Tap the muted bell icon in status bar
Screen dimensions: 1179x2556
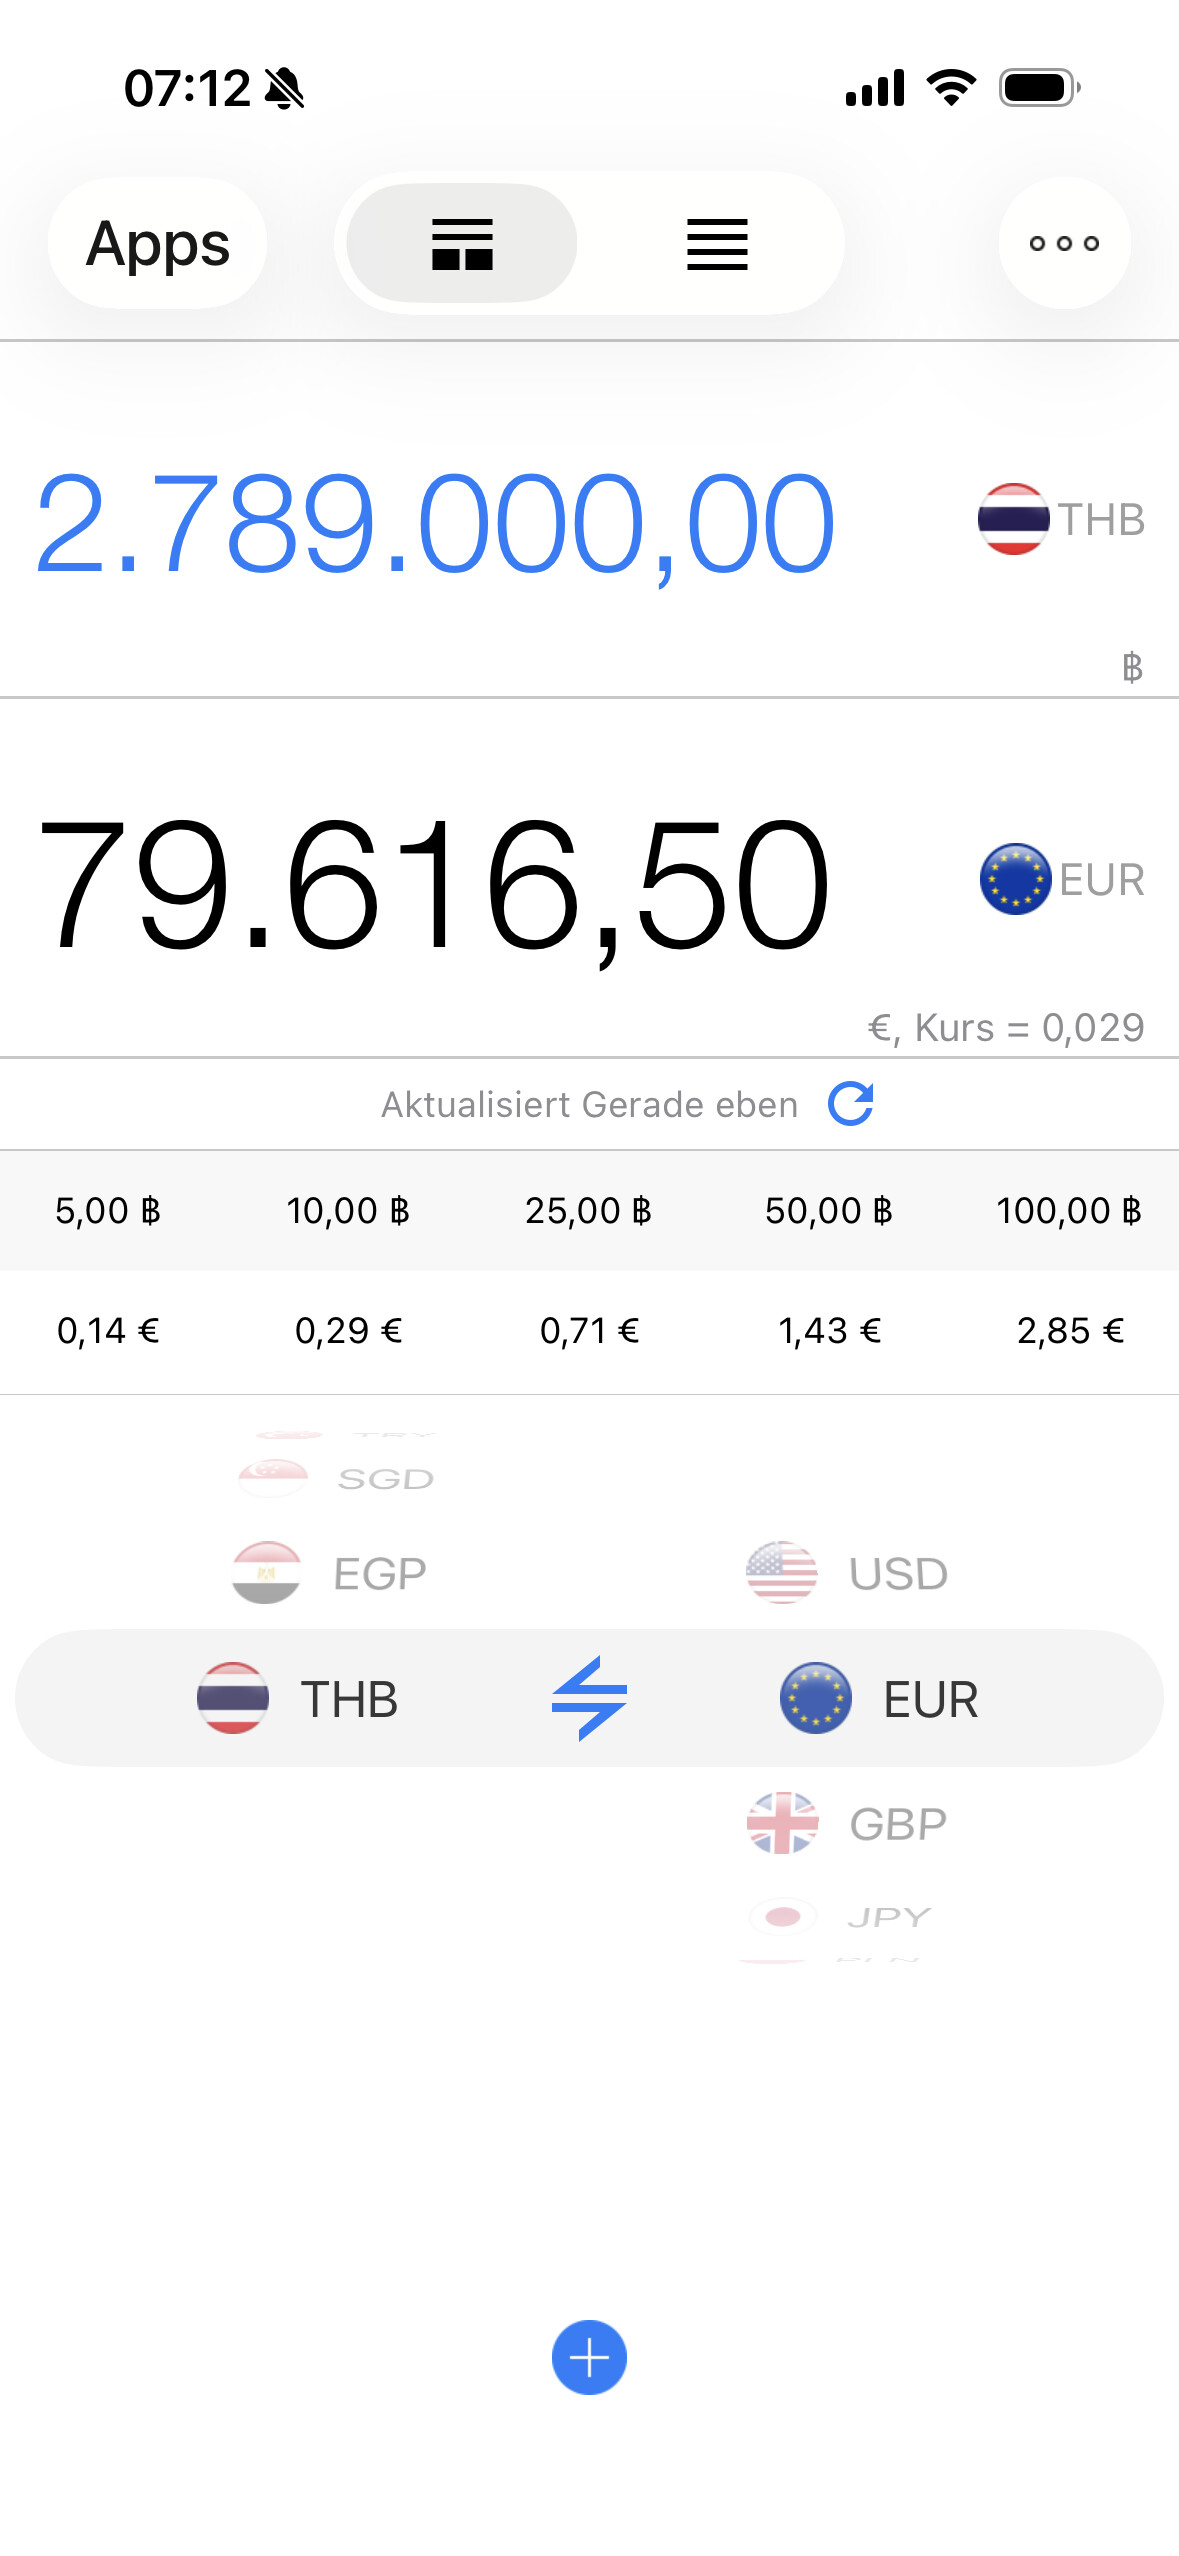[285, 89]
